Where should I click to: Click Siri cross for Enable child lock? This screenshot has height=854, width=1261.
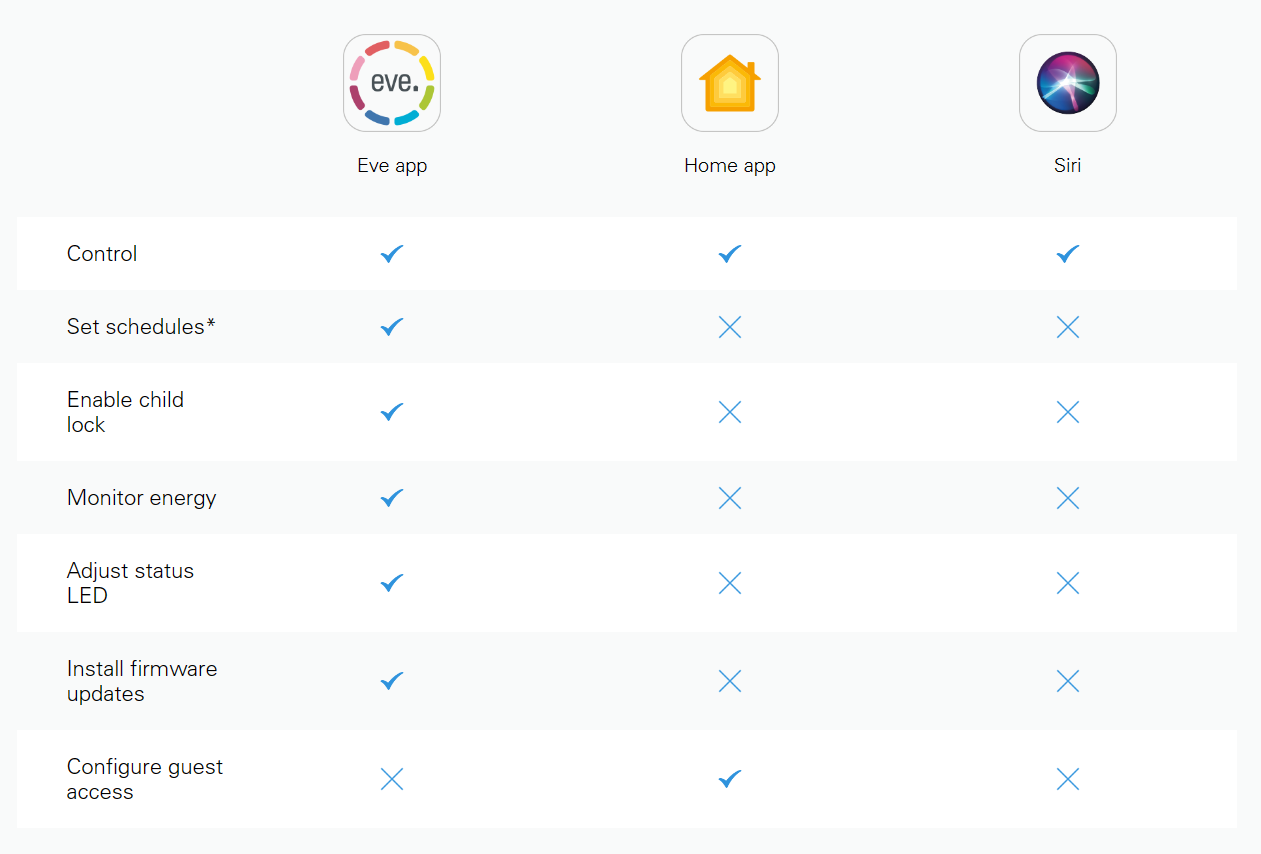tap(1068, 412)
